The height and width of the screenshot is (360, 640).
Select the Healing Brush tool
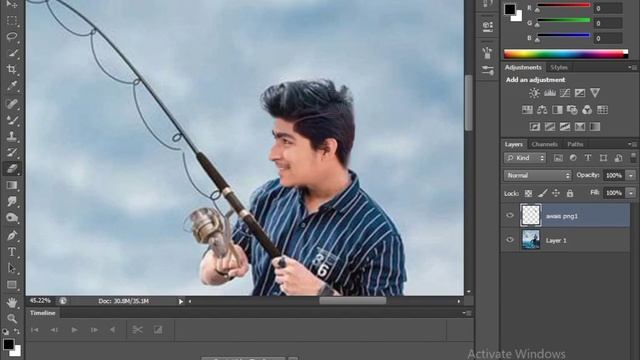12,103
